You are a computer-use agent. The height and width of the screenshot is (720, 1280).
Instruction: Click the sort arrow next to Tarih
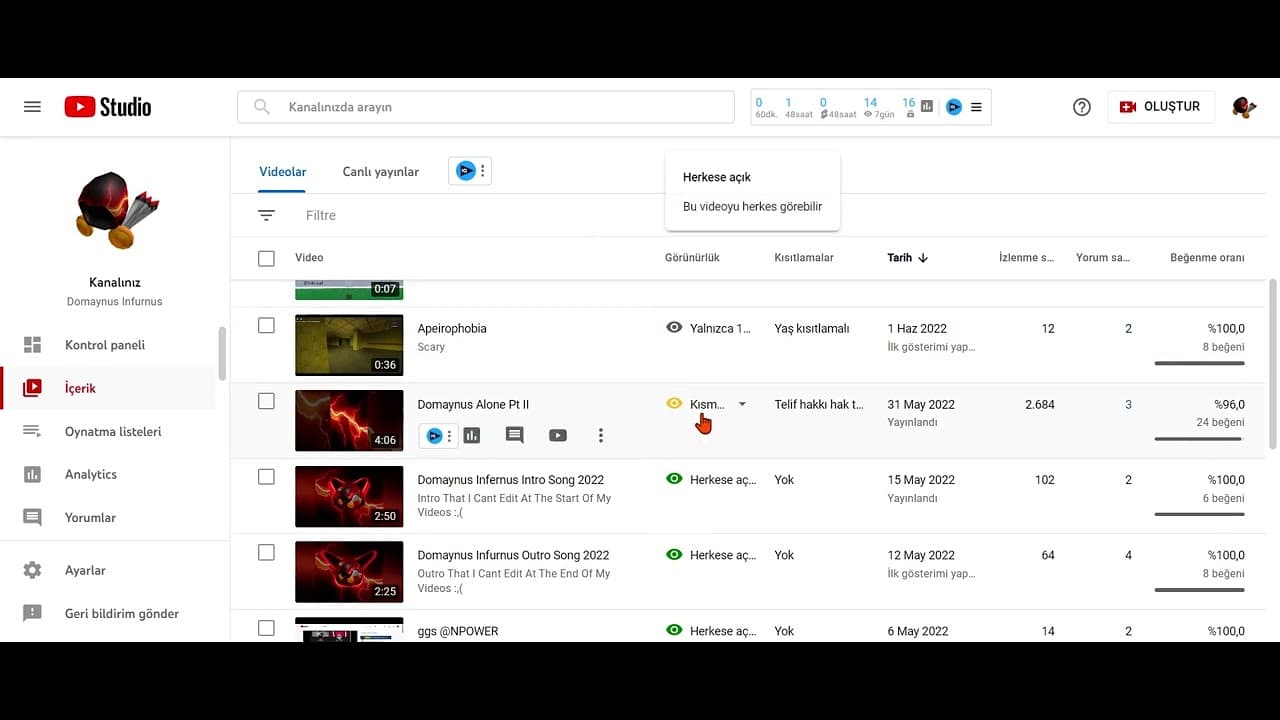[x=922, y=258]
